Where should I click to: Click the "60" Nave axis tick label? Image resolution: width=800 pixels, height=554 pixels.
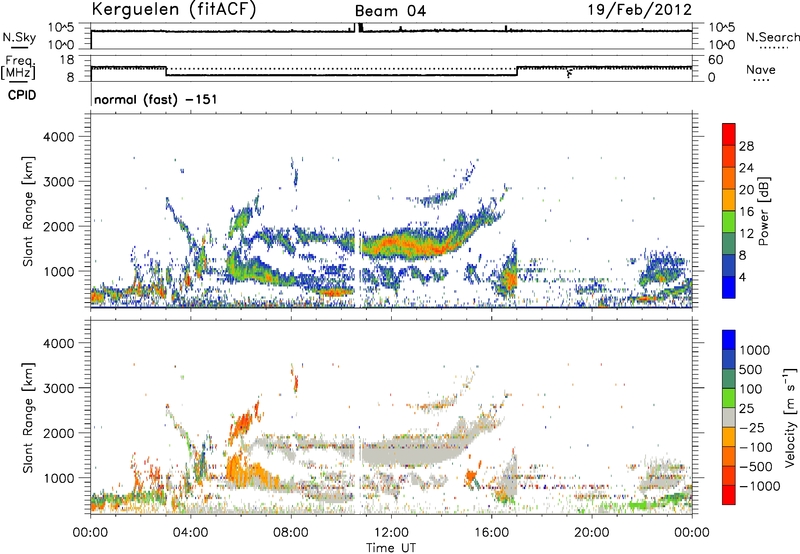click(x=715, y=60)
